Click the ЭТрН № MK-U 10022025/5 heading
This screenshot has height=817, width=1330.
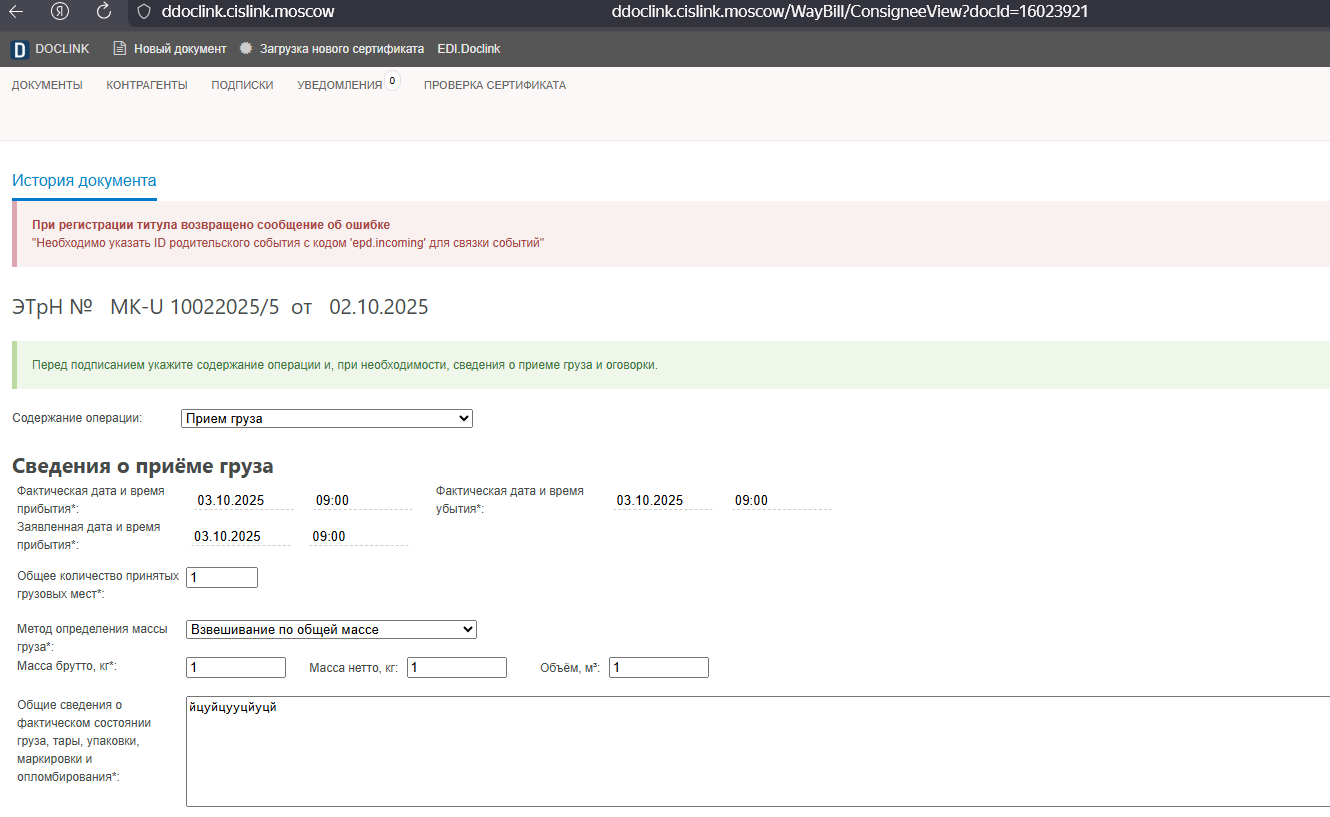click(220, 307)
